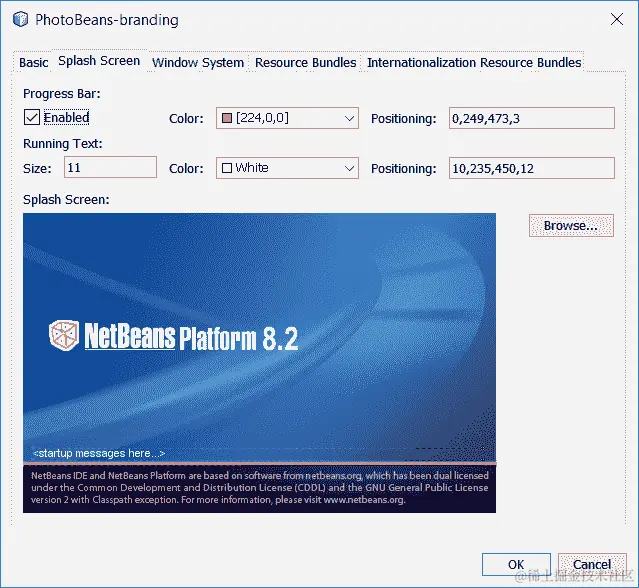Click the splash screen preview image
Screen dimensions: 639x588
pos(260,363)
